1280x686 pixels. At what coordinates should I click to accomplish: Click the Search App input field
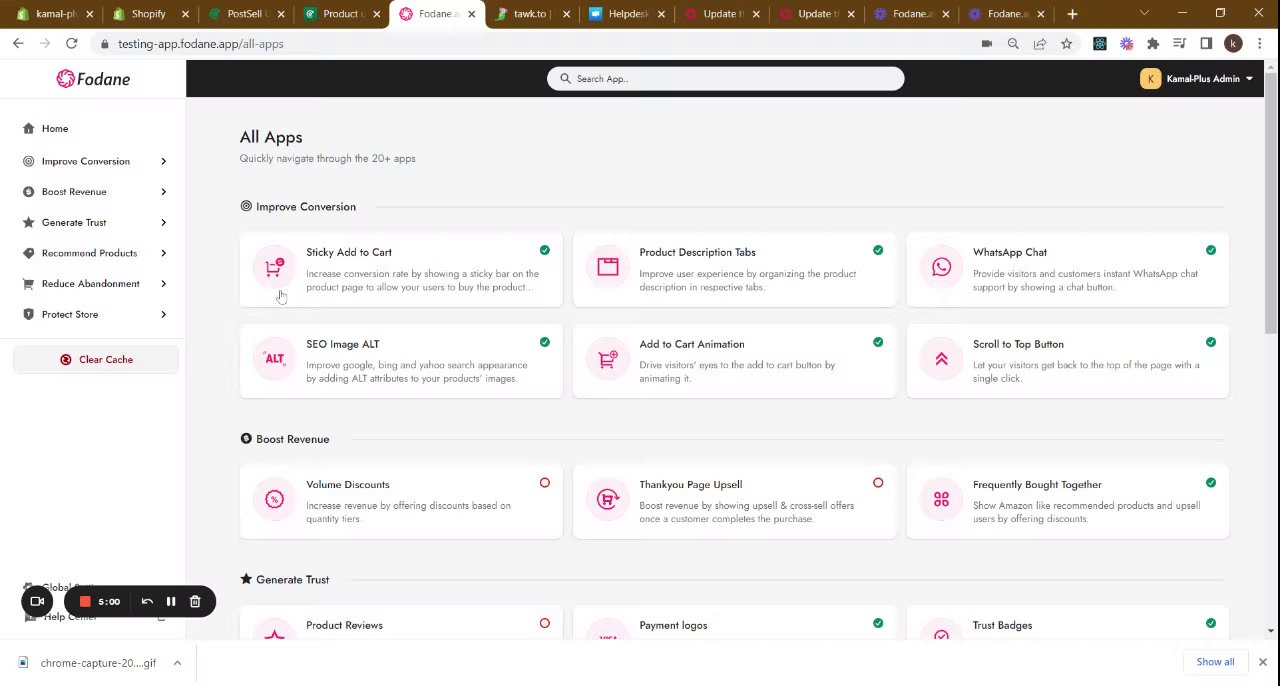pyautogui.click(x=726, y=79)
